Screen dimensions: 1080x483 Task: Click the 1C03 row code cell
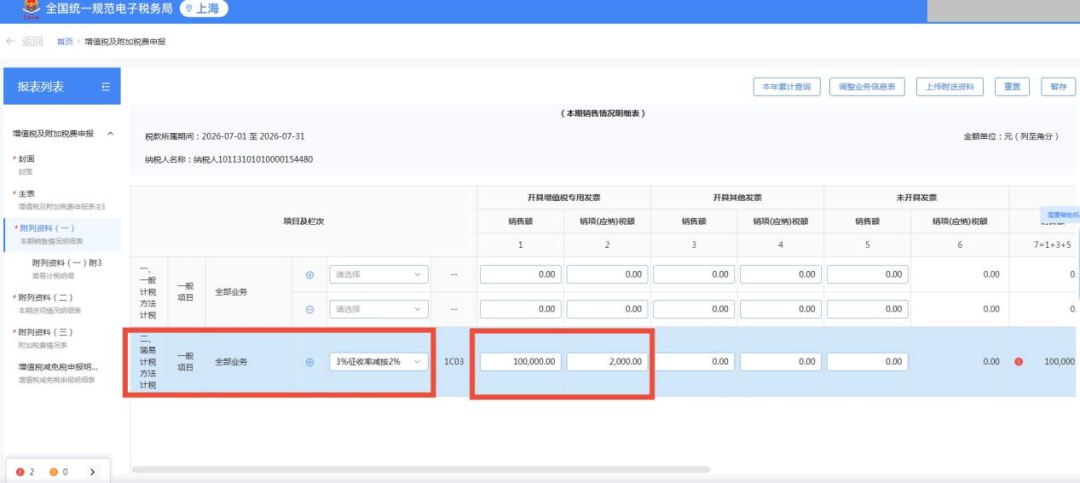coord(454,362)
